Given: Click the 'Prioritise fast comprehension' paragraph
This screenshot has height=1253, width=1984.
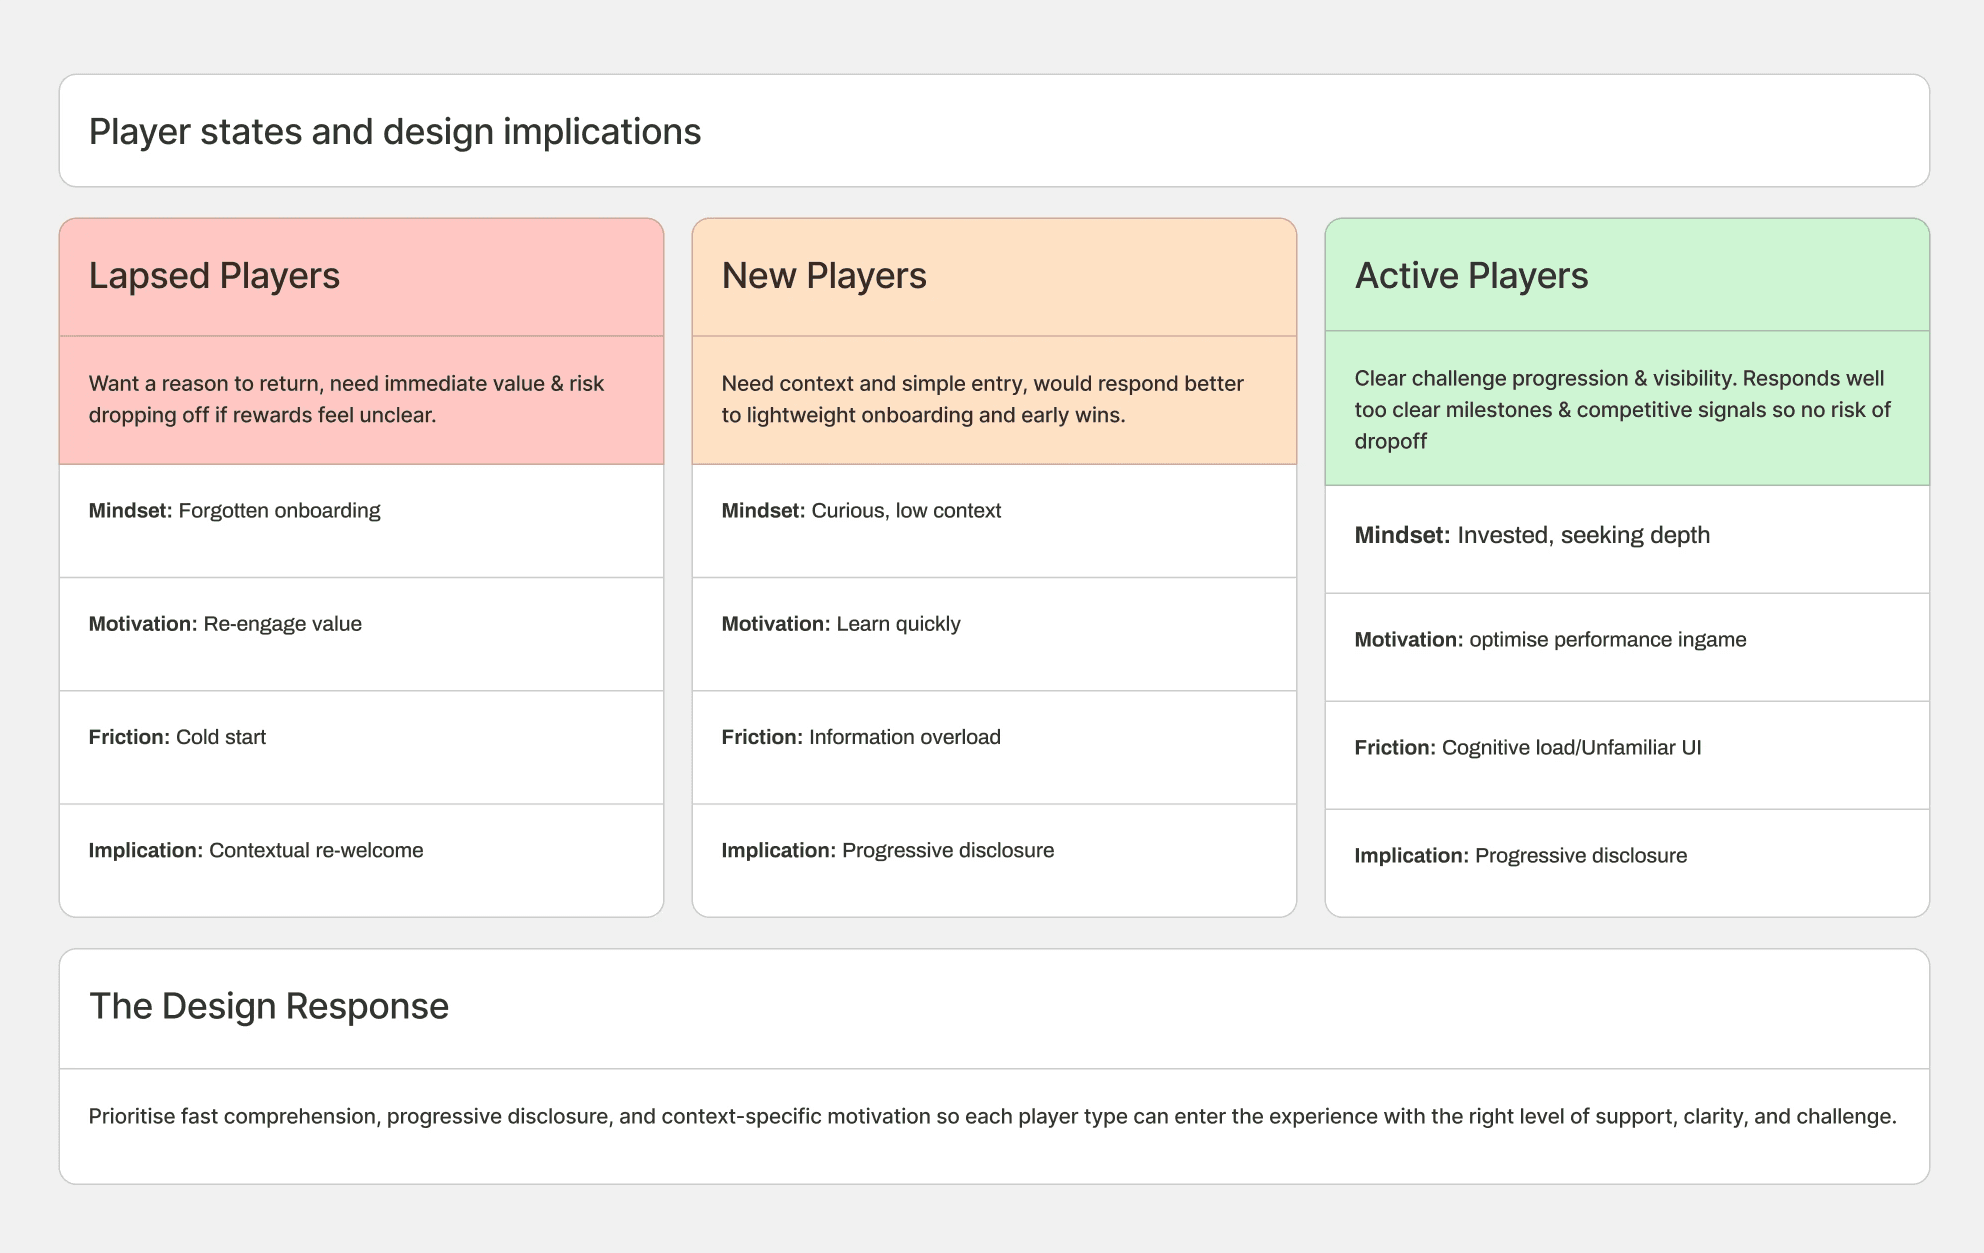Looking at the screenshot, I should coord(992,1117).
